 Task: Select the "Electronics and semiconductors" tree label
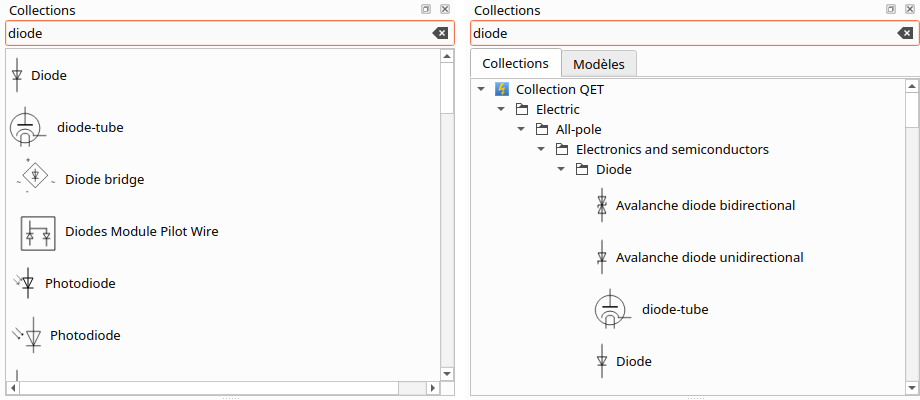pos(672,150)
